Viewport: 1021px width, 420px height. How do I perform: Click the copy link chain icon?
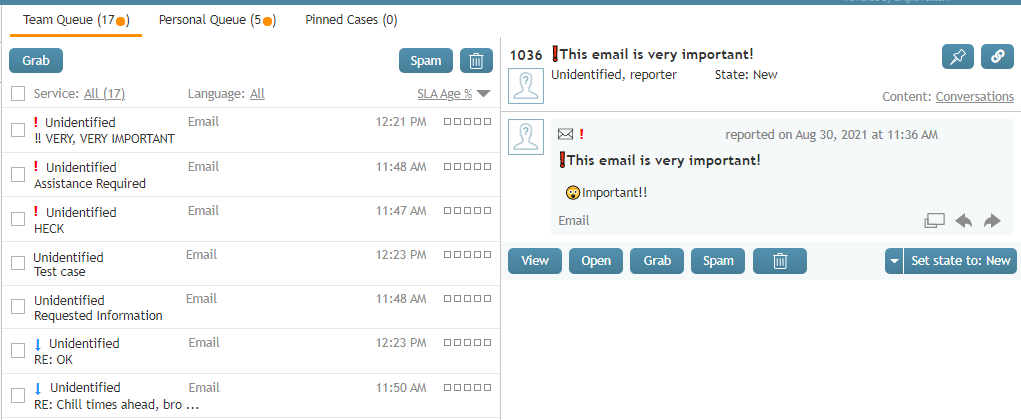pos(998,57)
